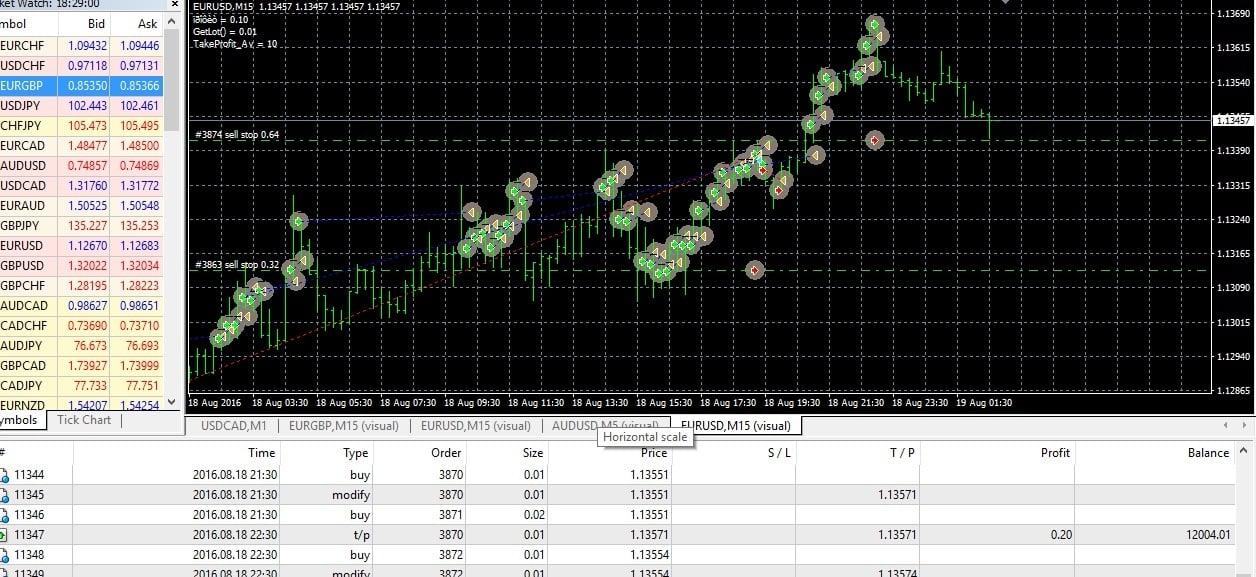Switch to the Tick Chart tab
The height and width of the screenshot is (577, 1256).
point(83,420)
